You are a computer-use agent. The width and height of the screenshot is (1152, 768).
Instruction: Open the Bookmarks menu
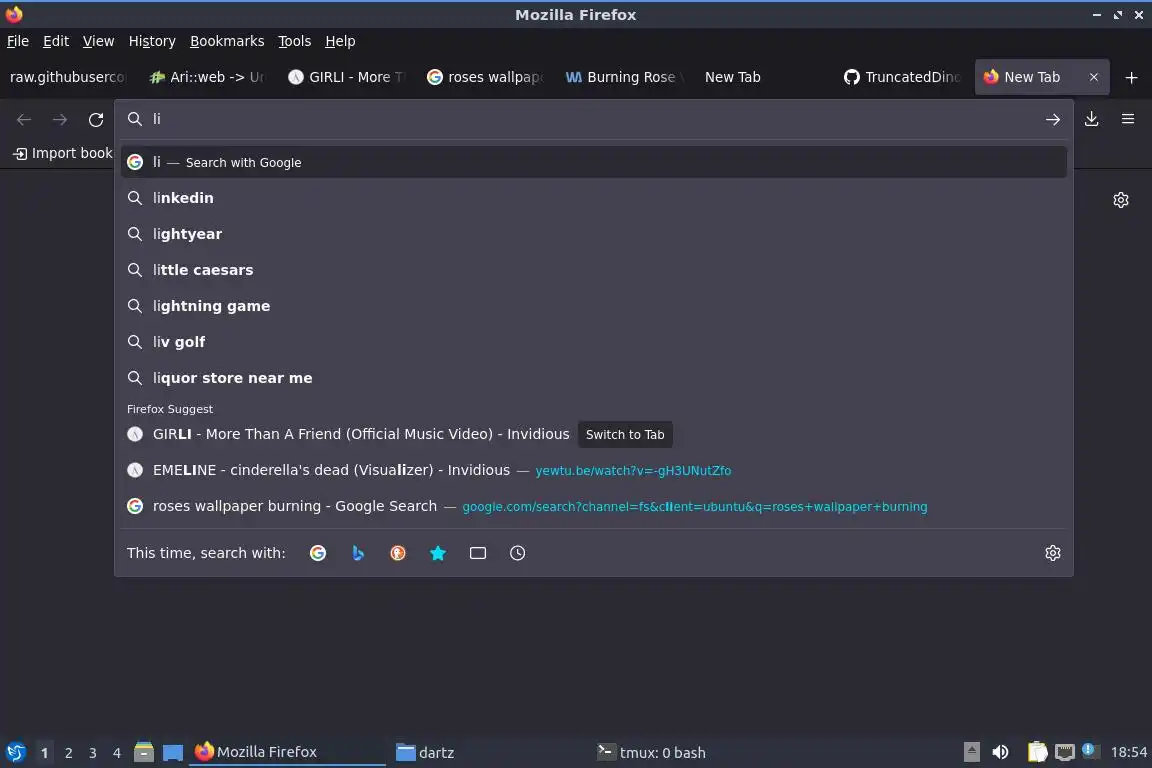click(x=227, y=41)
